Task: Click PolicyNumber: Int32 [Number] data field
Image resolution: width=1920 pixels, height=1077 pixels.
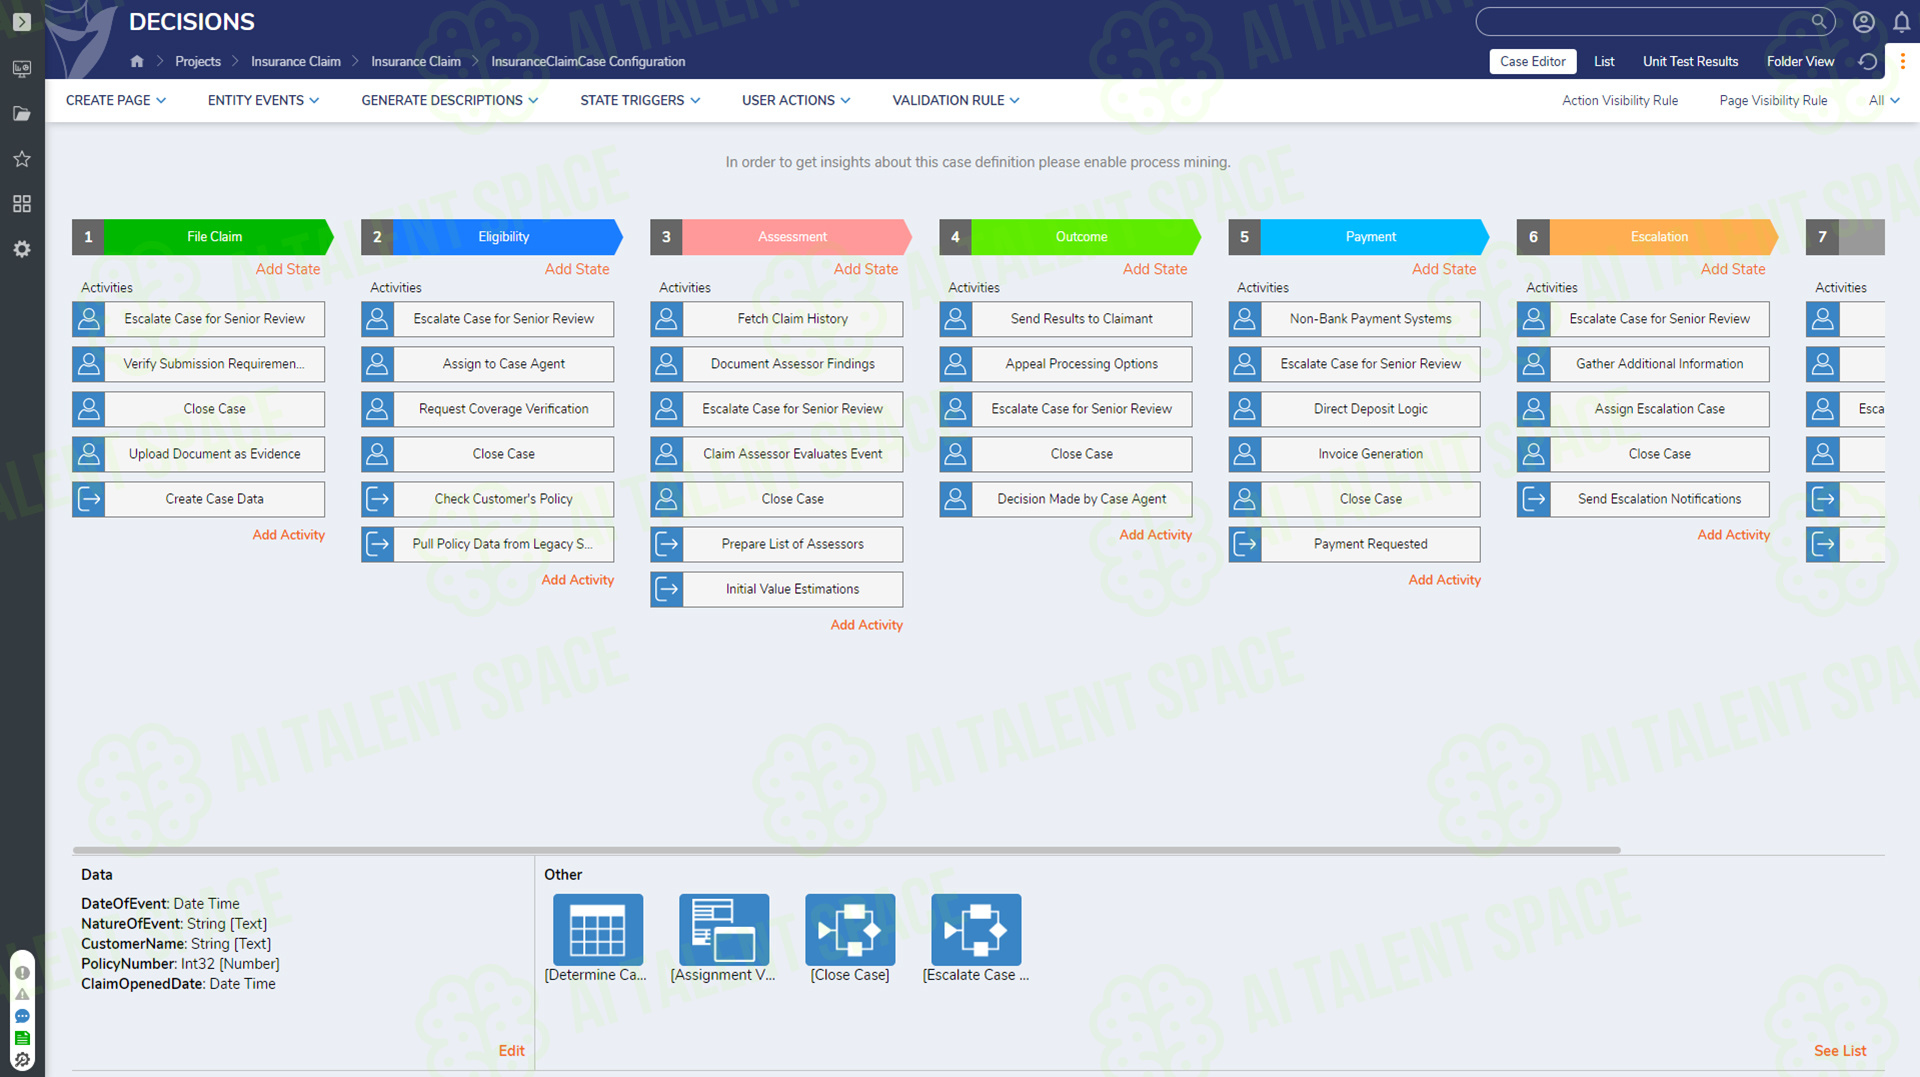Action: pyautogui.click(x=180, y=964)
